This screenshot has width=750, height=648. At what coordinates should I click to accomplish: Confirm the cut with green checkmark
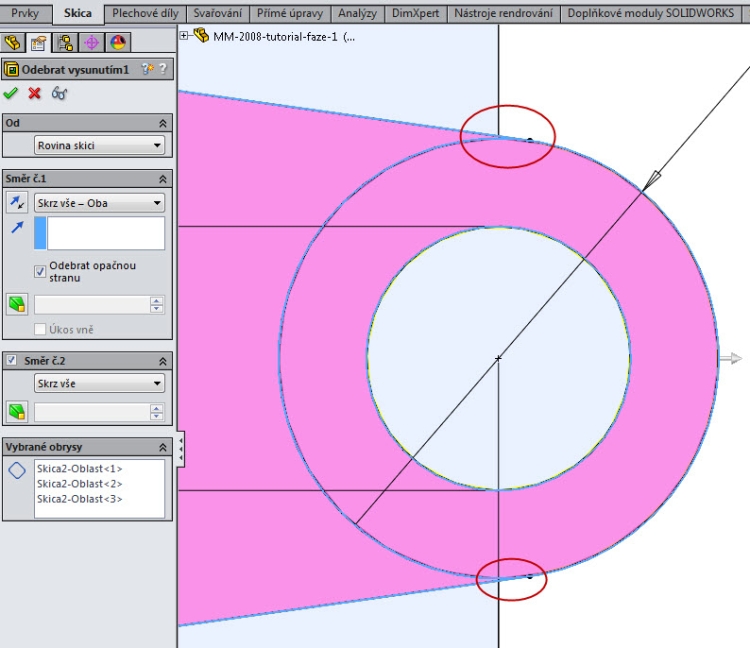pyautogui.click(x=11, y=93)
